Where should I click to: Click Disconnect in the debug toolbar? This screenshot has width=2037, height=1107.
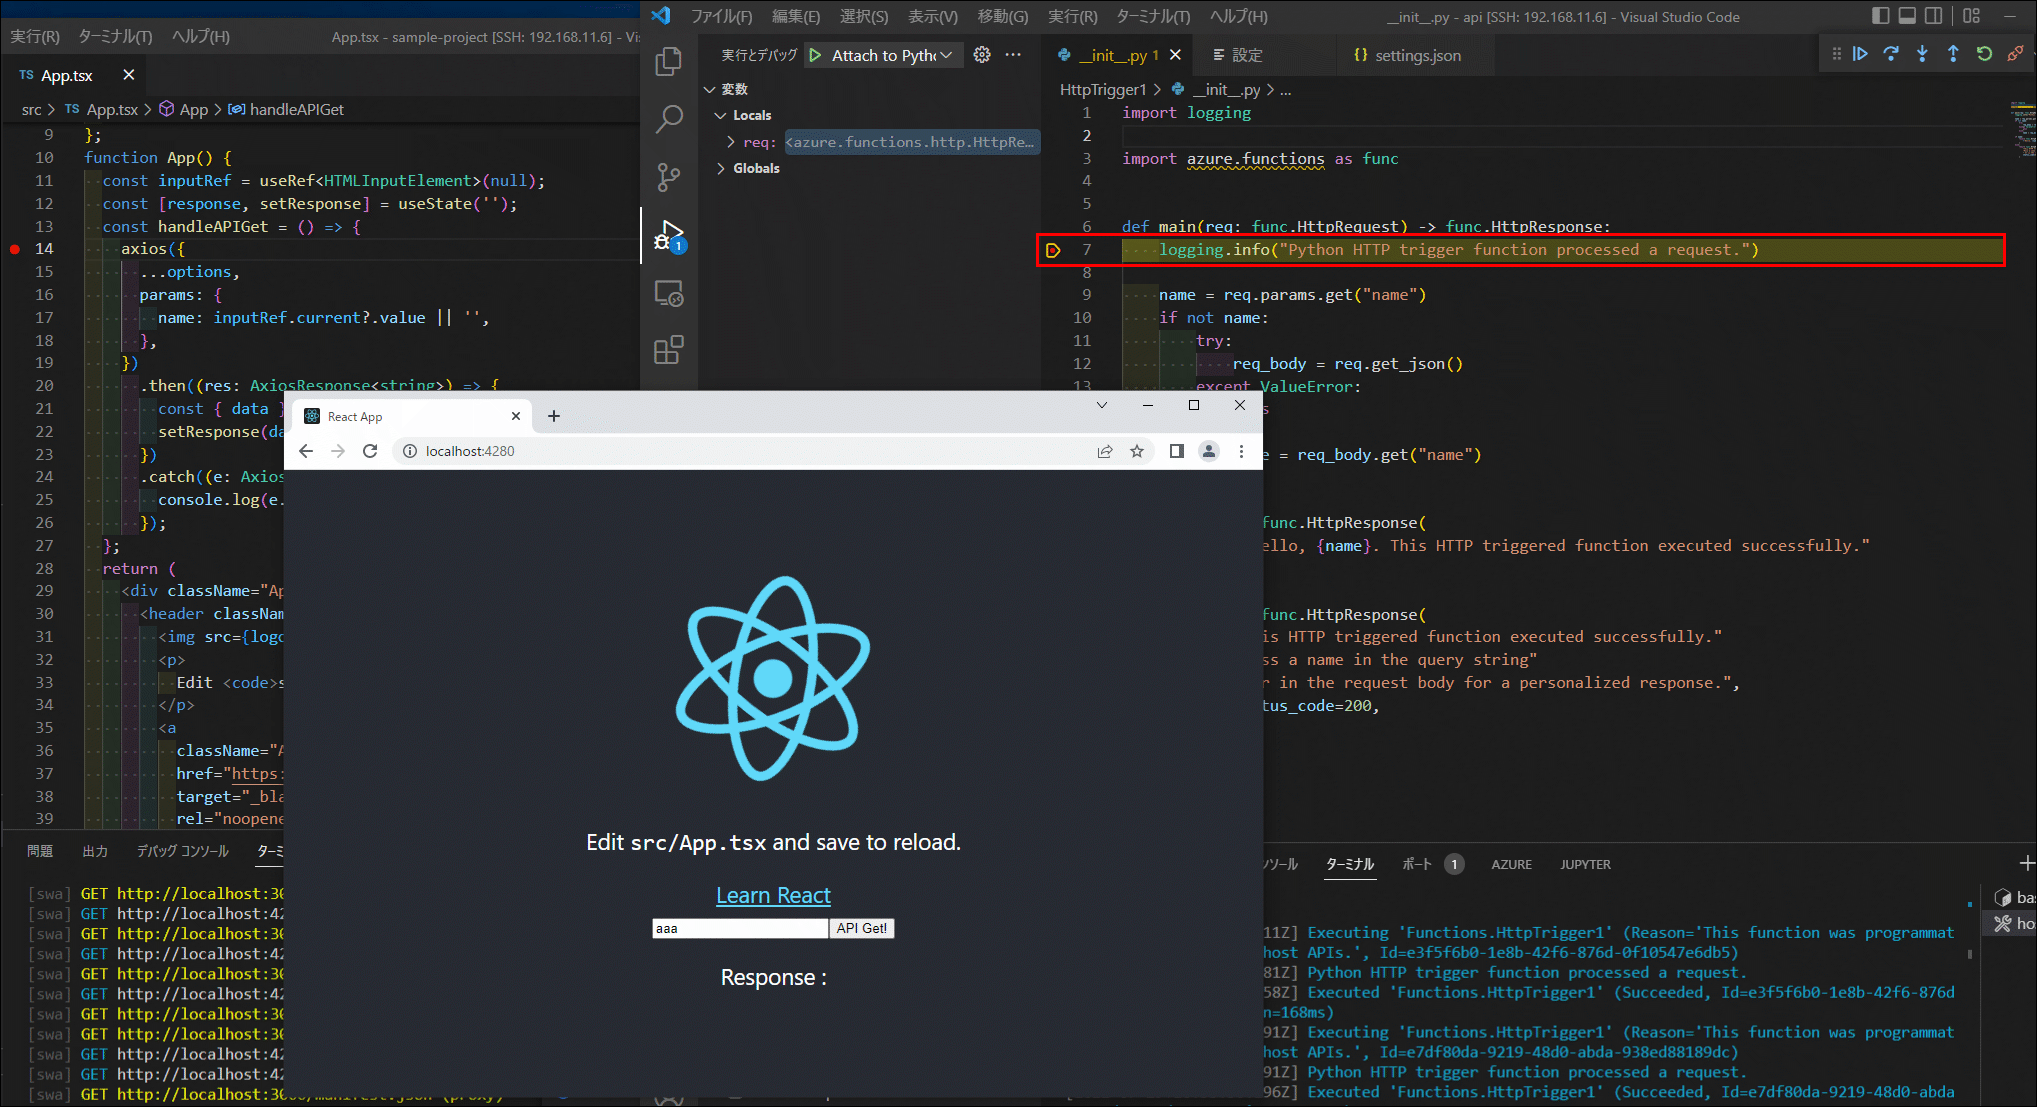(2015, 54)
